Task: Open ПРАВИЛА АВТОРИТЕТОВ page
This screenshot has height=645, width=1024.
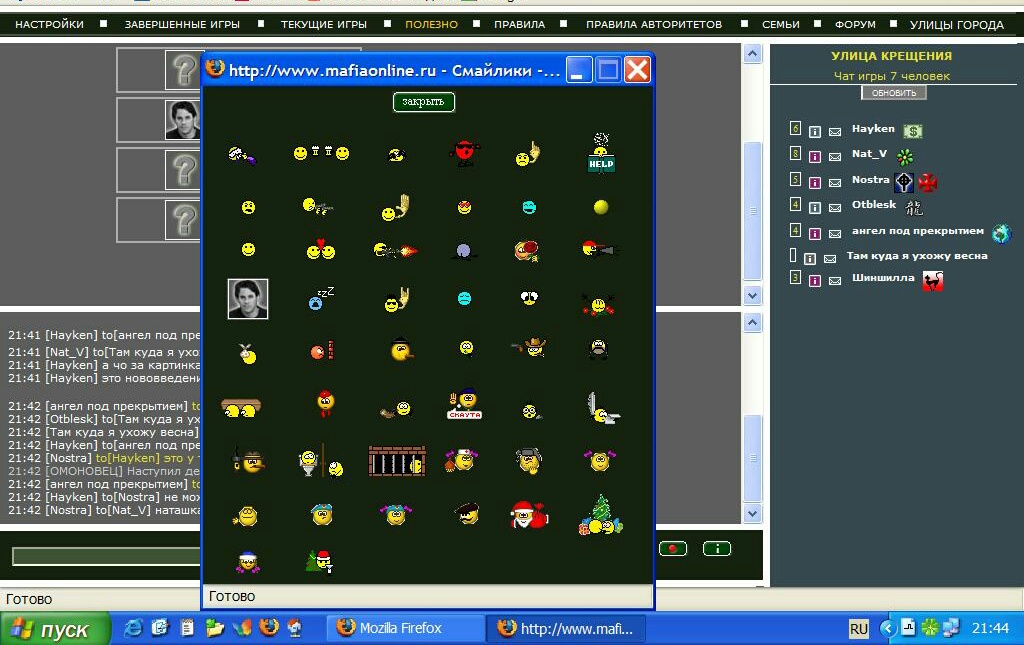Action: click(x=654, y=25)
